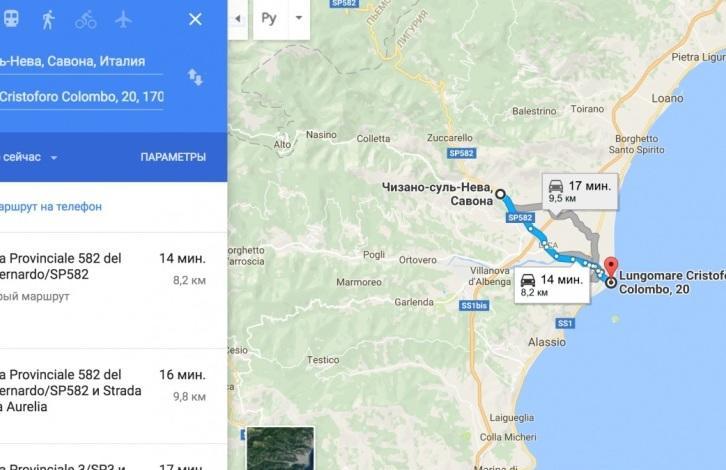Choose the flight travel mode icon
Image resolution: width=726 pixels, height=470 pixels.
tap(123, 19)
